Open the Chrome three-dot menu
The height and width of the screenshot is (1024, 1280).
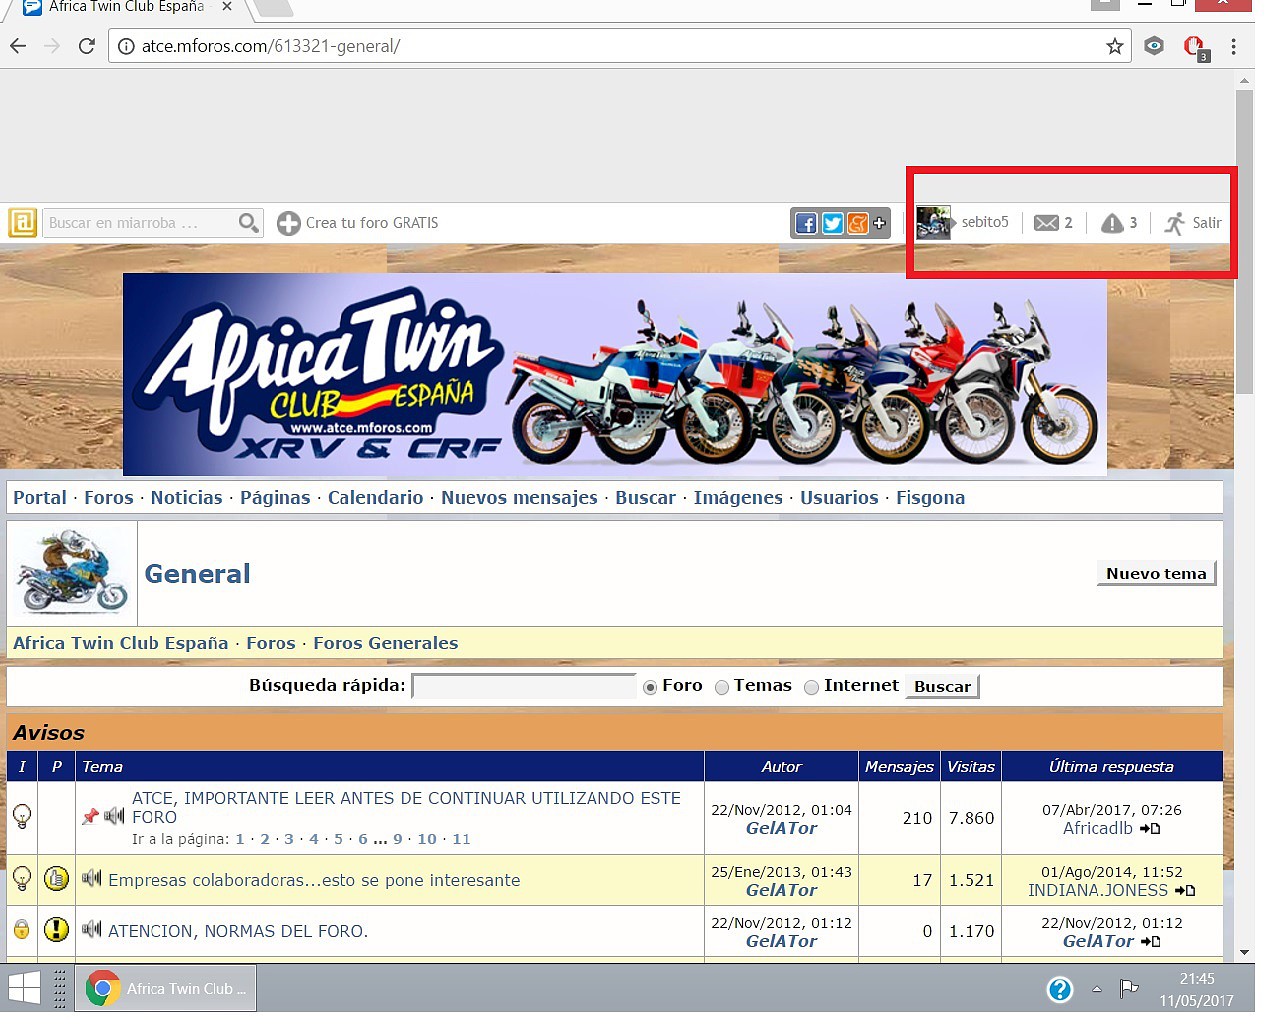click(1233, 46)
